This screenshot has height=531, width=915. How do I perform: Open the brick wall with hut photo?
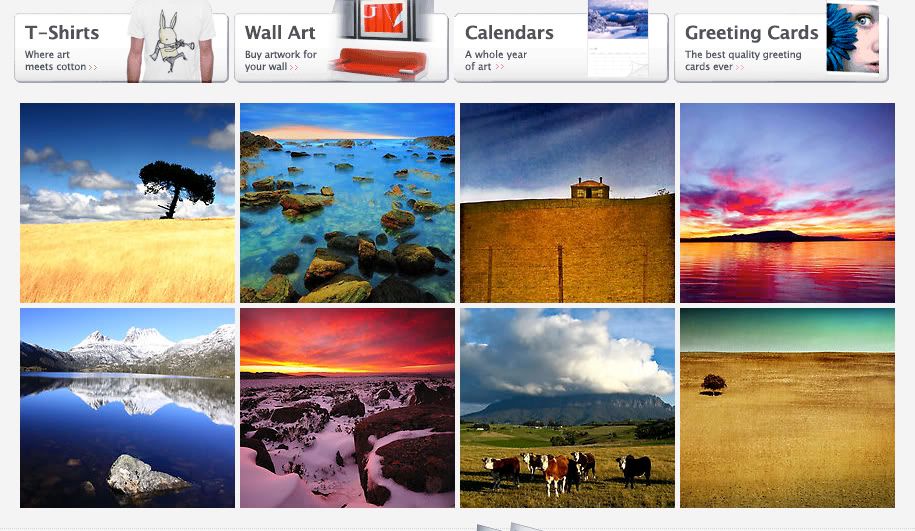click(x=567, y=203)
